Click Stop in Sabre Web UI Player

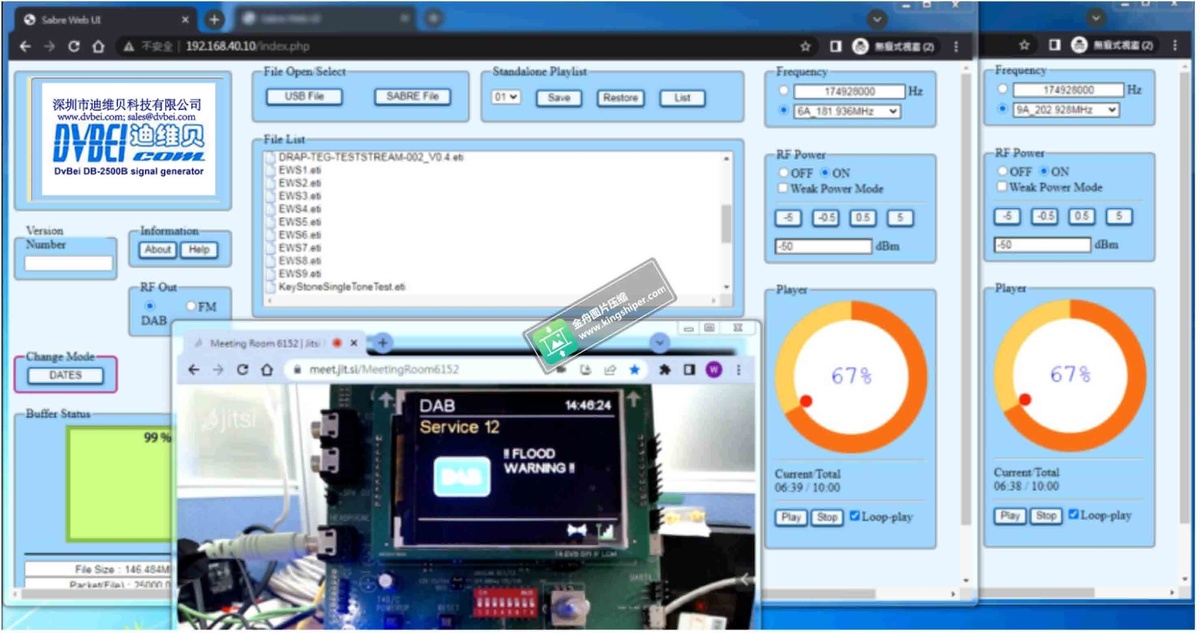tap(826, 517)
